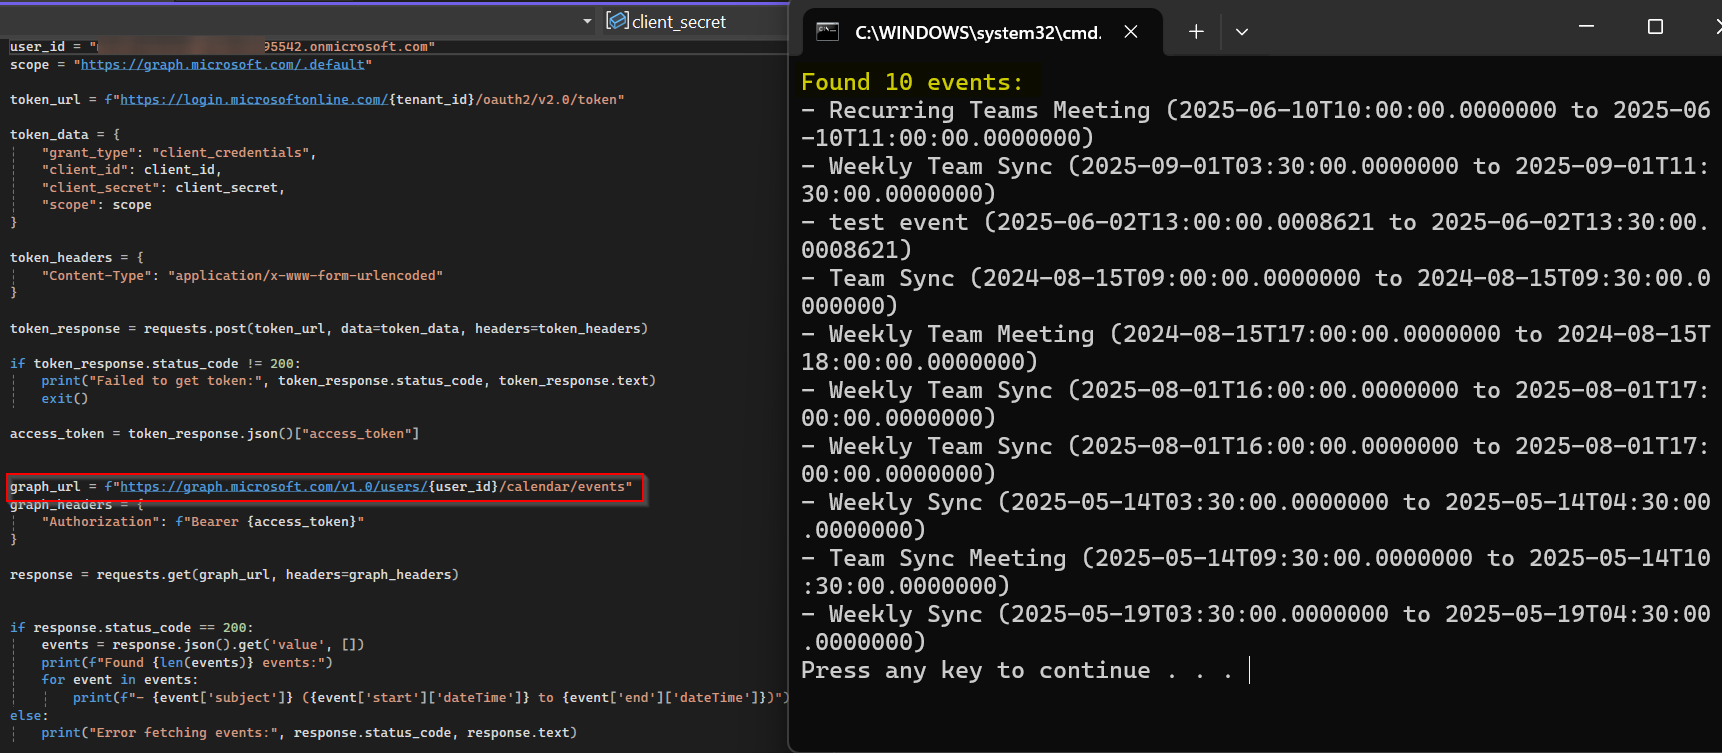Click 'Found 10 events:' in the terminal output
The image size is (1722, 753).
coord(912,82)
